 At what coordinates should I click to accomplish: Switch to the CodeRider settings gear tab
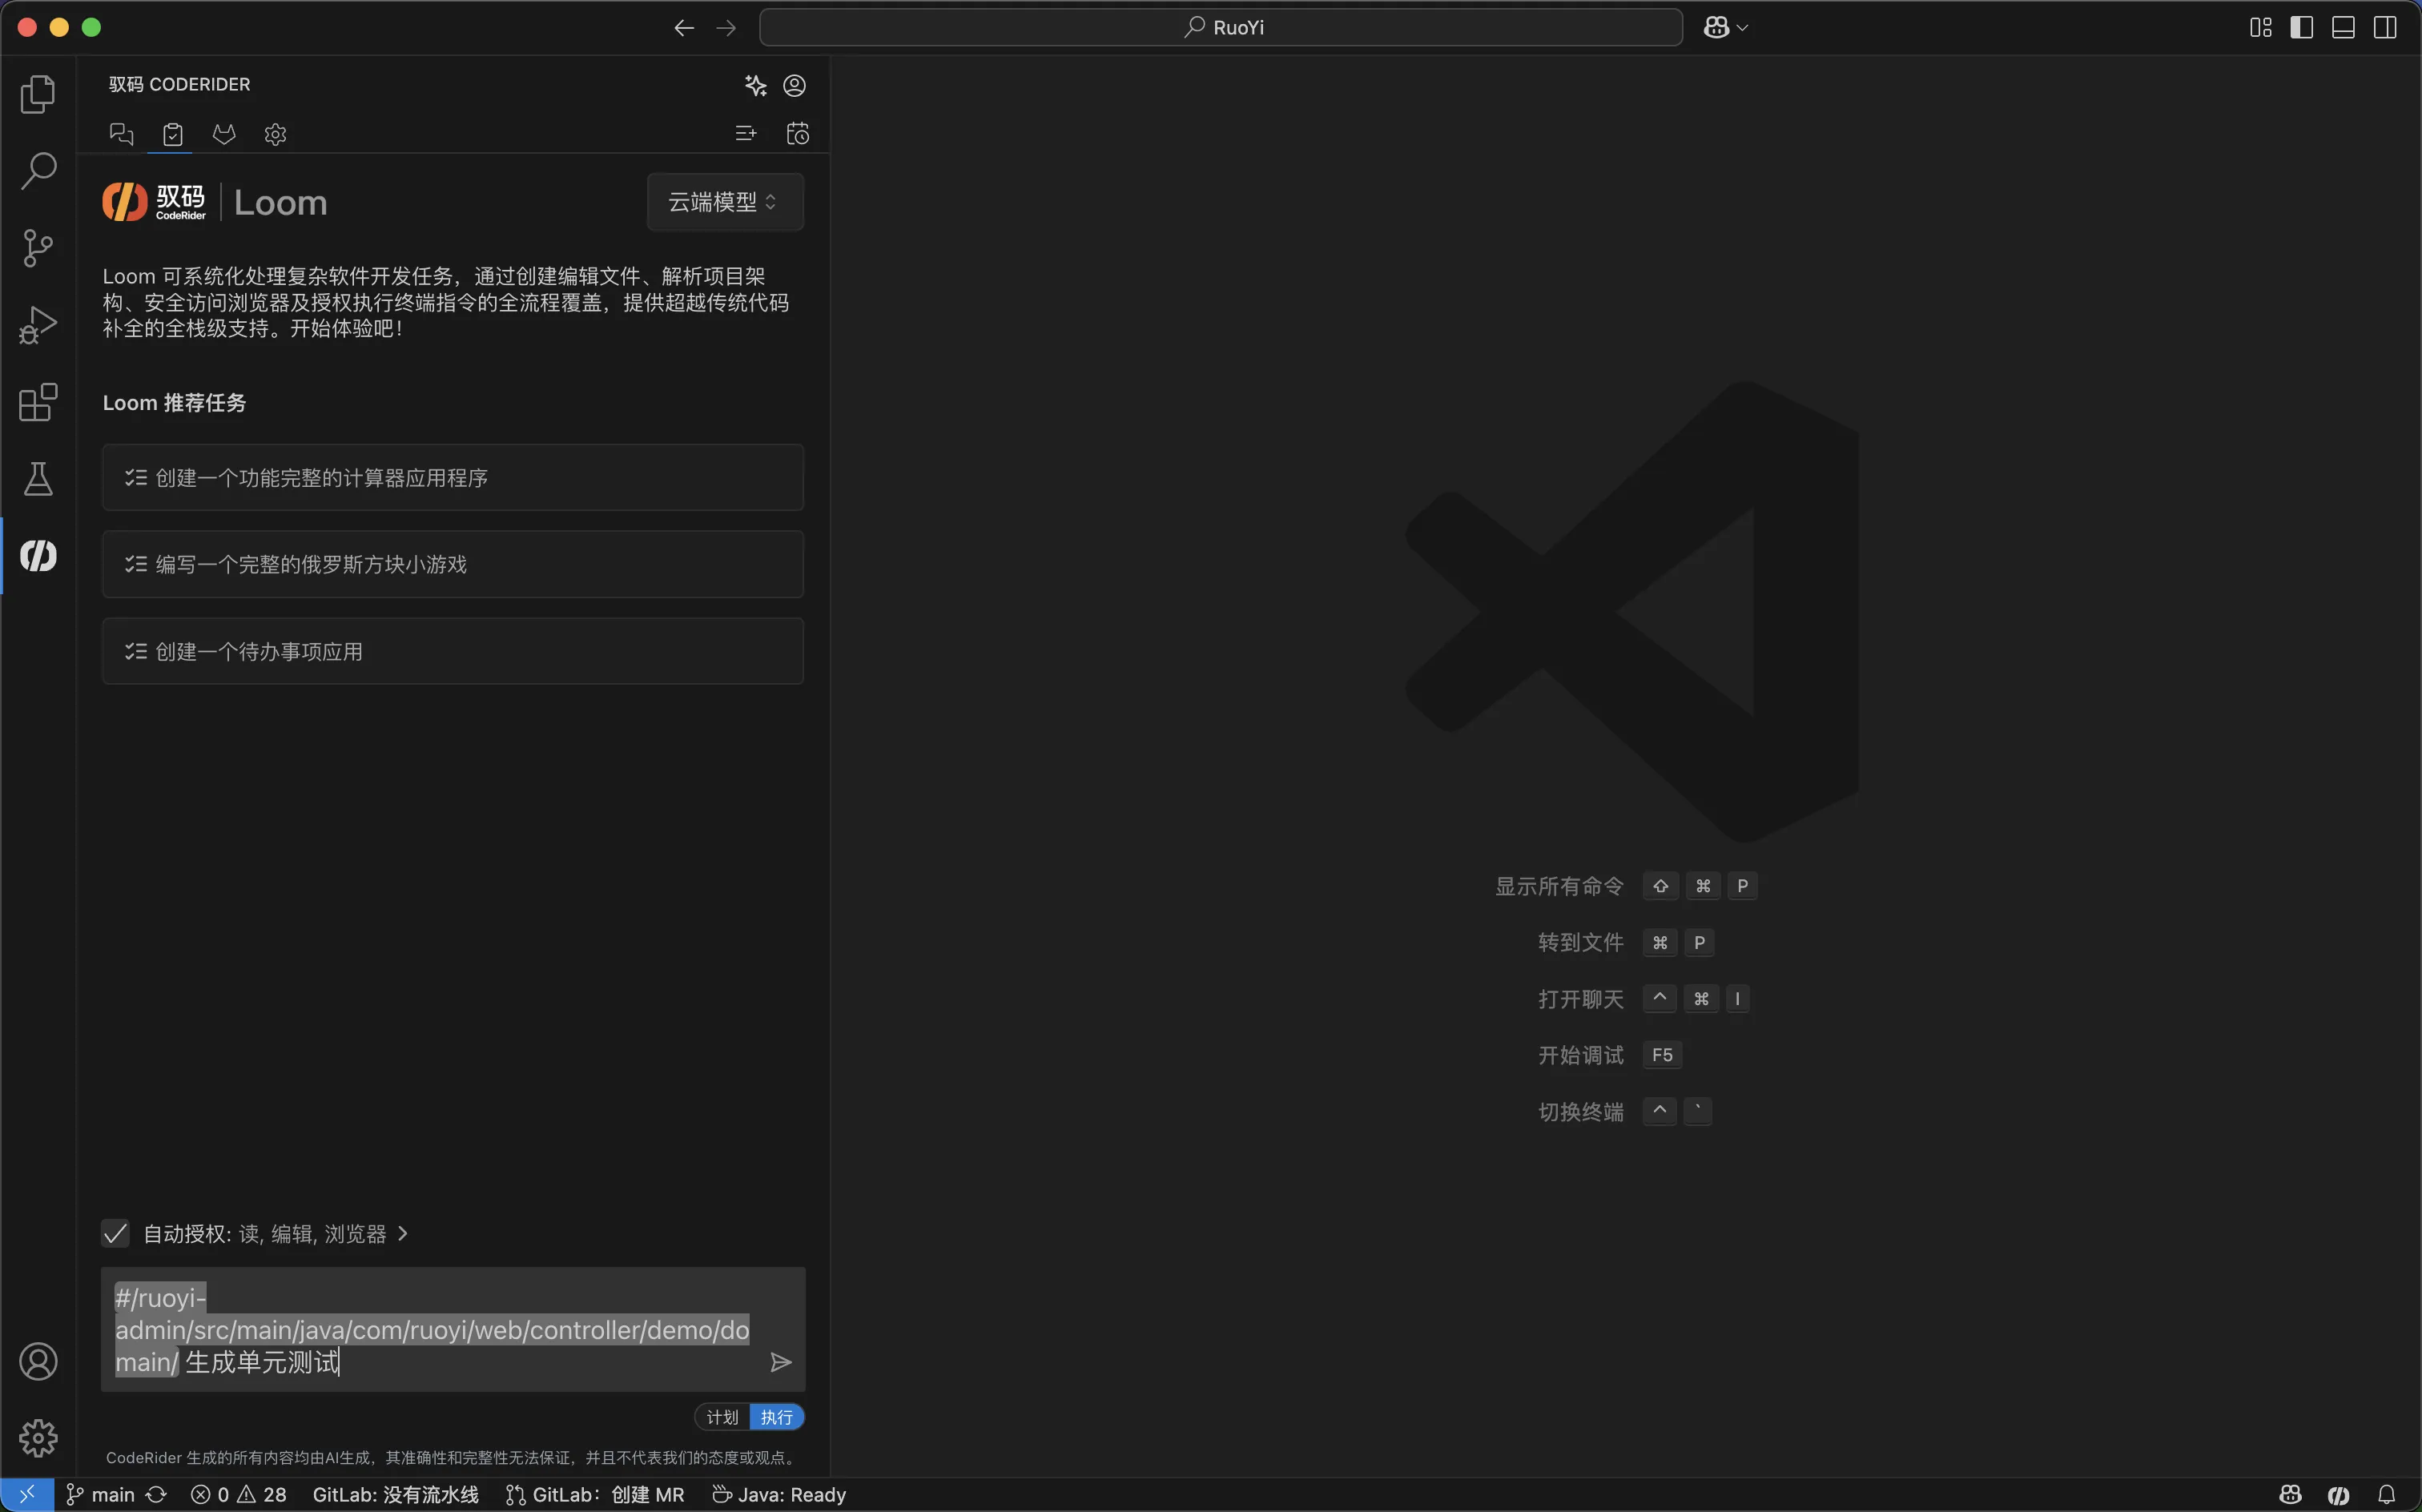pyautogui.click(x=275, y=134)
